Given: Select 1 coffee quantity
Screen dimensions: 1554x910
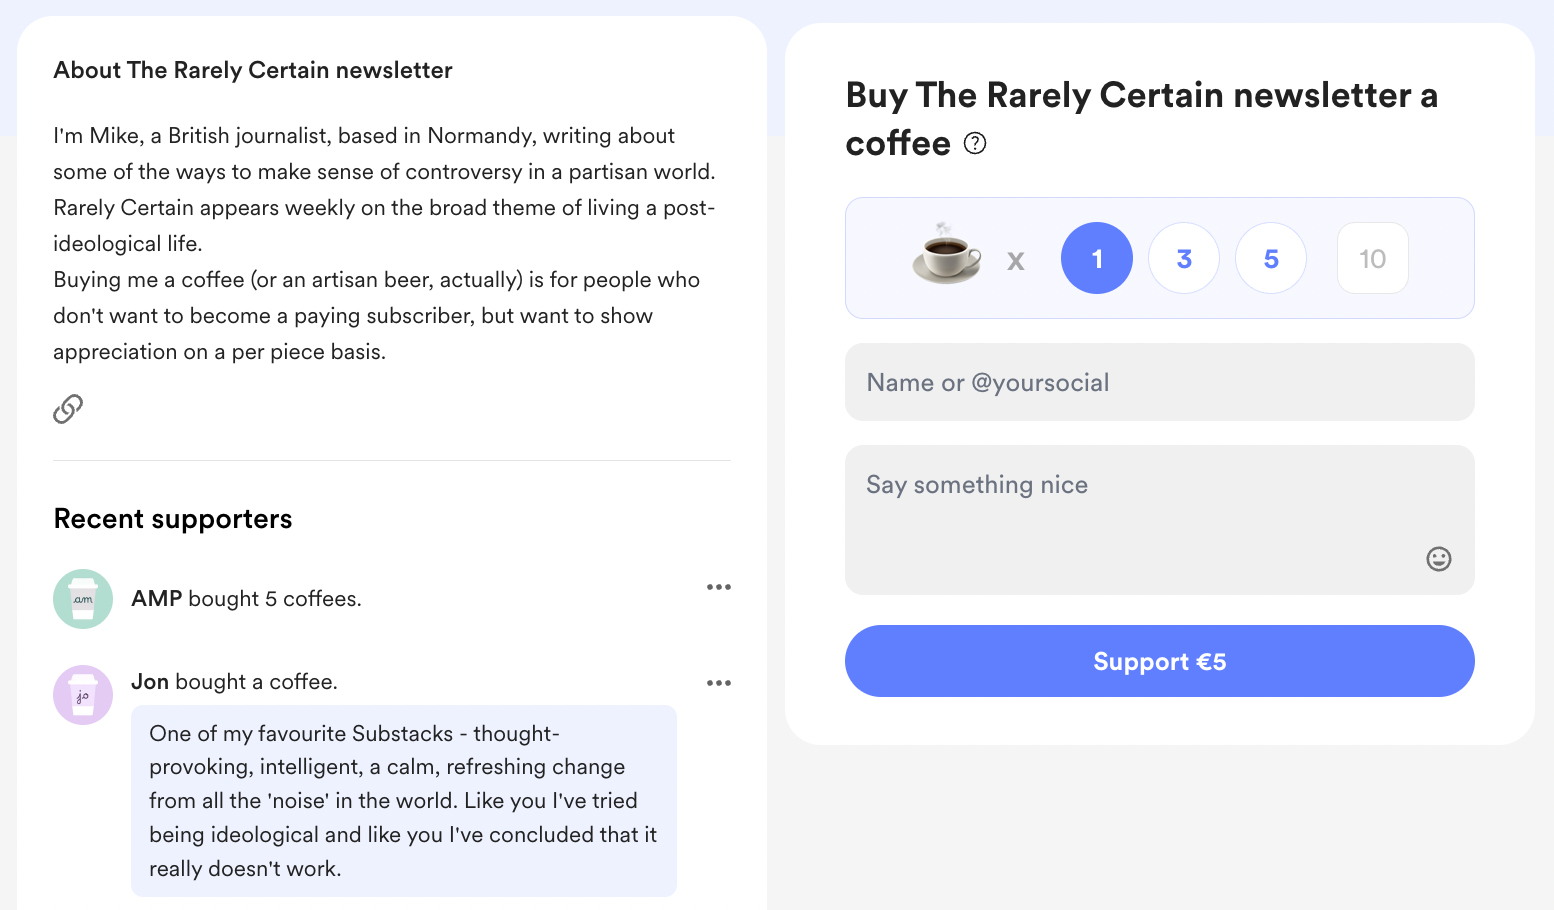Looking at the screenshot, I should pos(1096,258).
